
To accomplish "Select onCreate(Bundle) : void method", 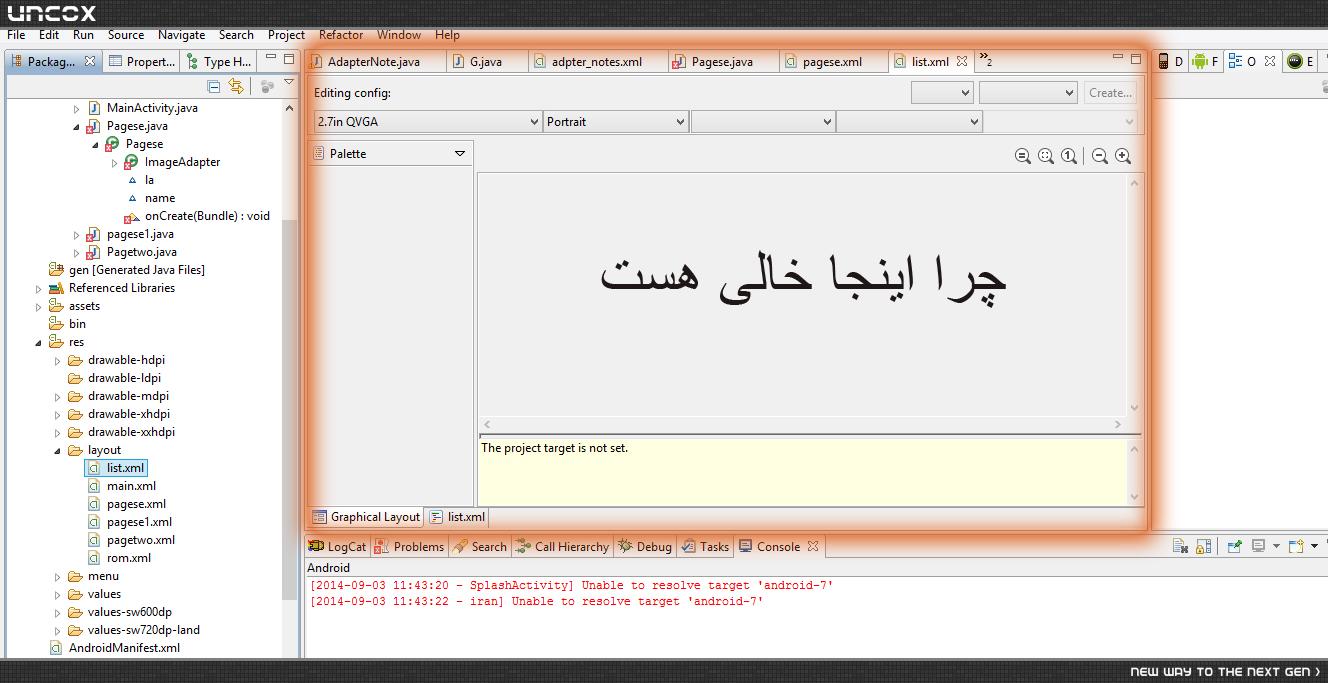I will coord(207,216).
